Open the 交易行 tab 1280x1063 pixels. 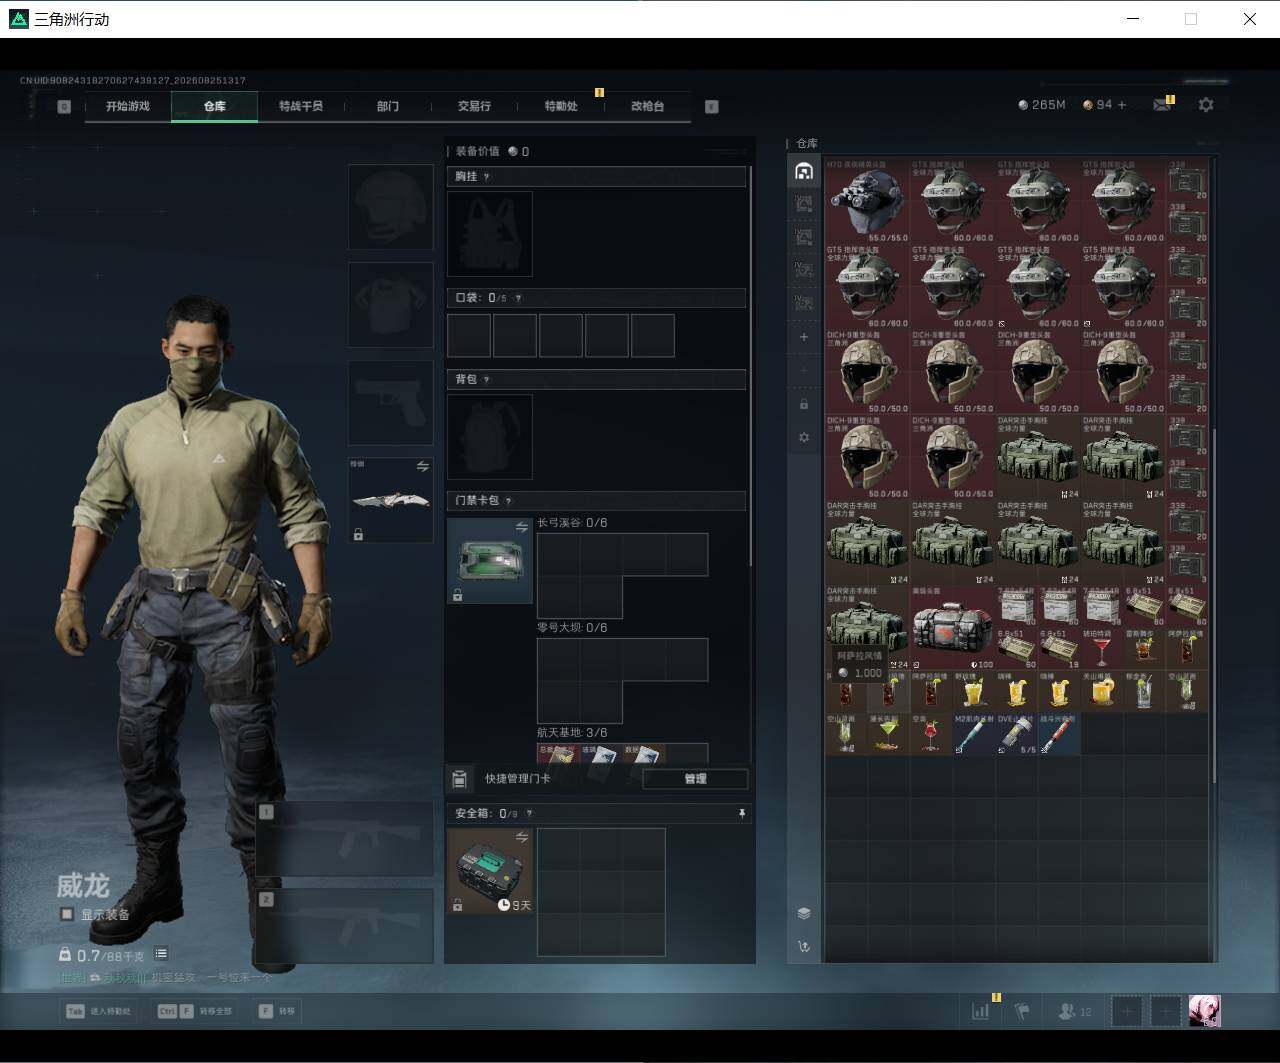[474, 106]
